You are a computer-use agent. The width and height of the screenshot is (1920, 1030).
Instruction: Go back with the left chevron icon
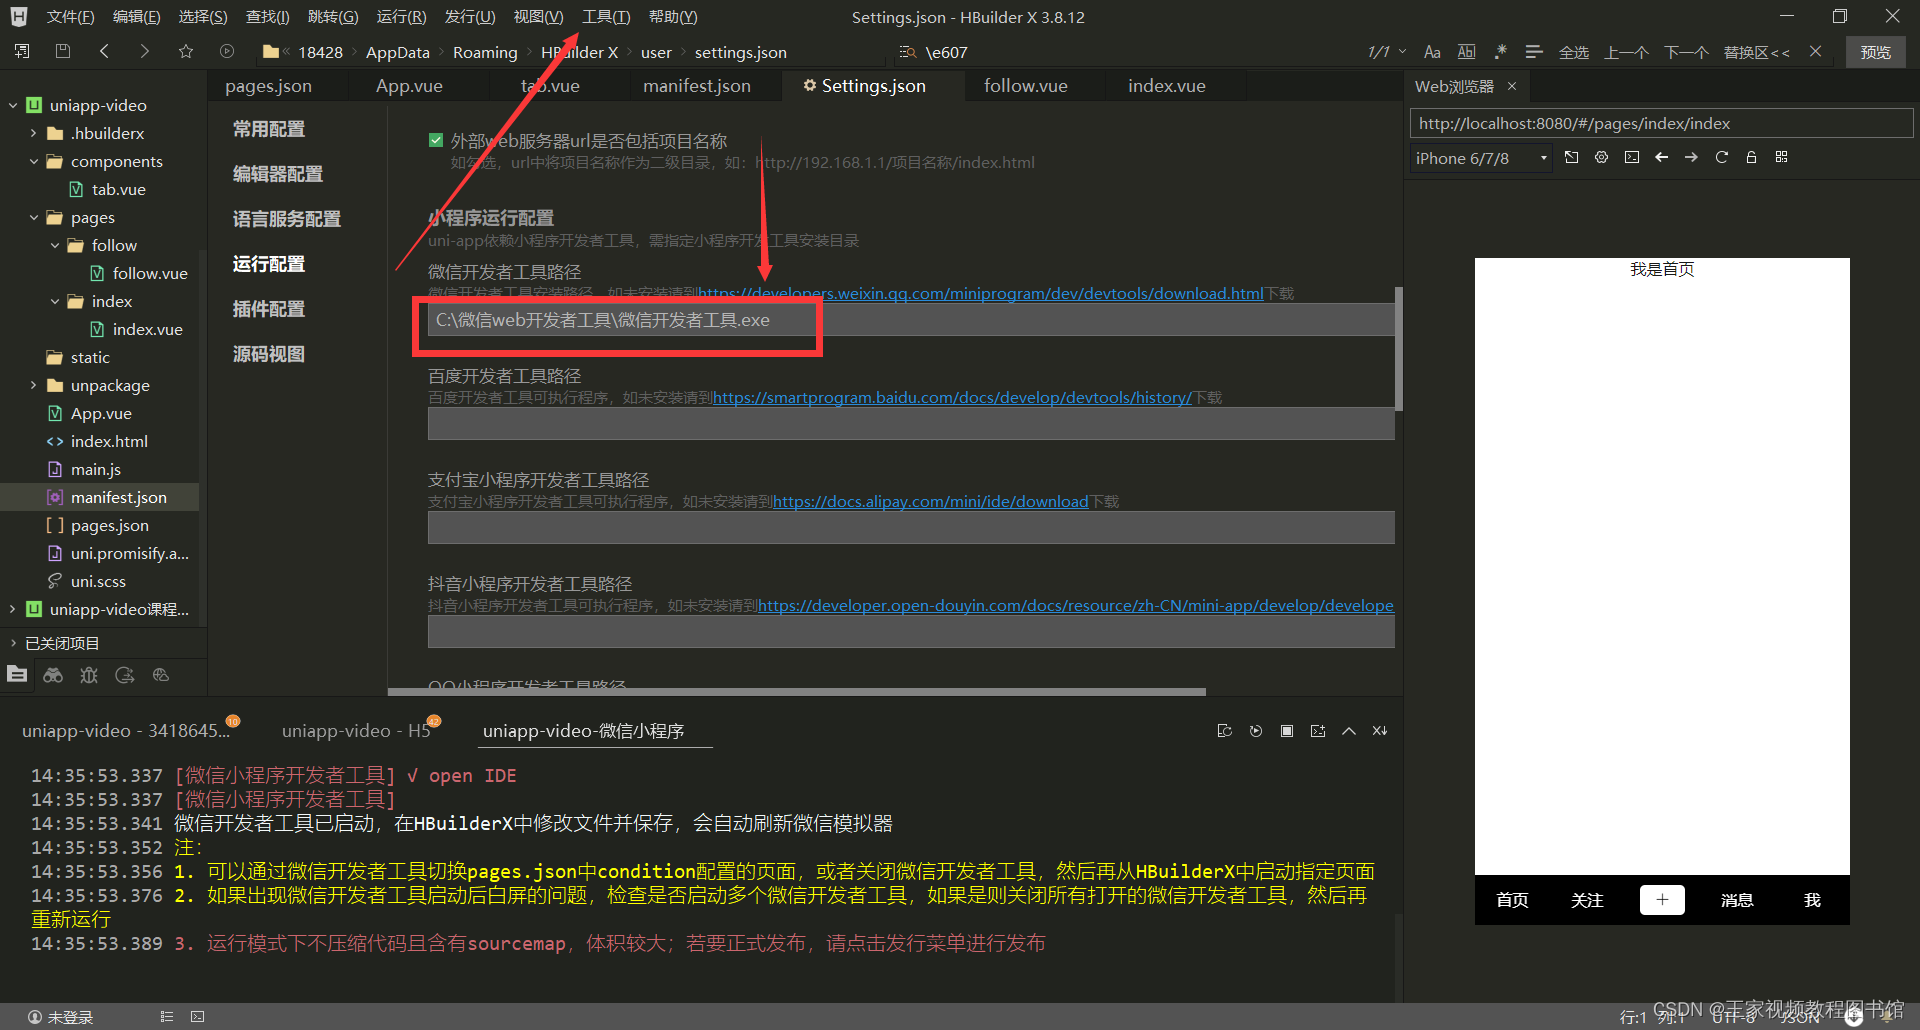click(x=104, y=51)
